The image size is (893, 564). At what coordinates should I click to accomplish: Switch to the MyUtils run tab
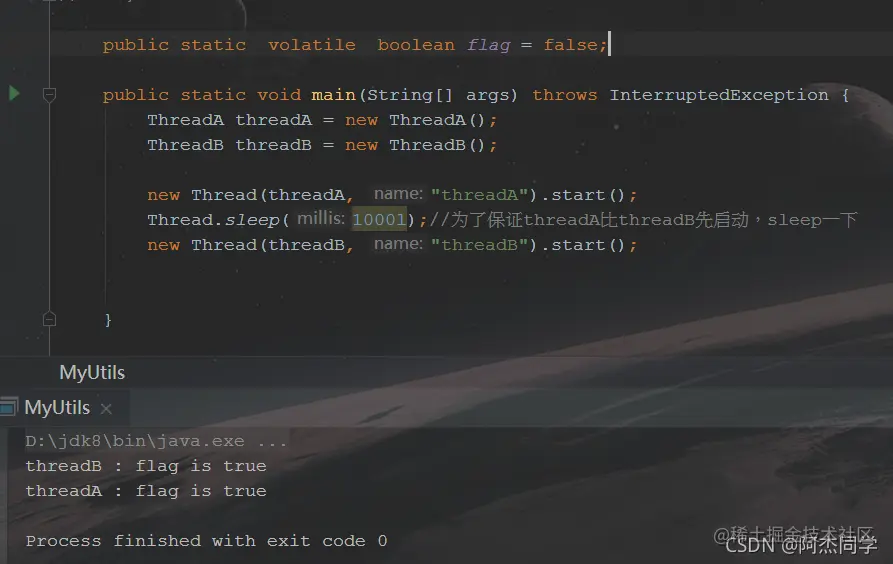(x=57, y=408)
